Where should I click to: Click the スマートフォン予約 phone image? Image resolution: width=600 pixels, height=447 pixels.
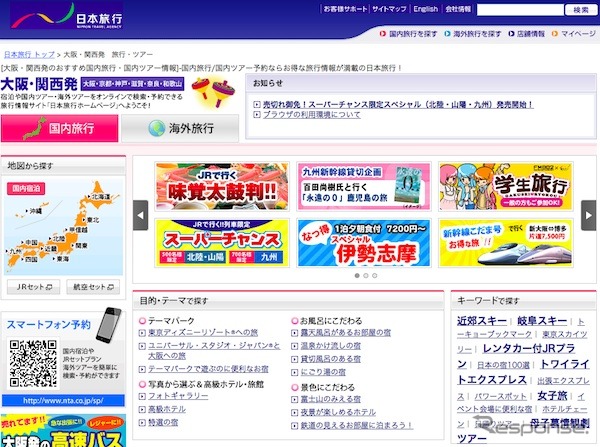109,326
